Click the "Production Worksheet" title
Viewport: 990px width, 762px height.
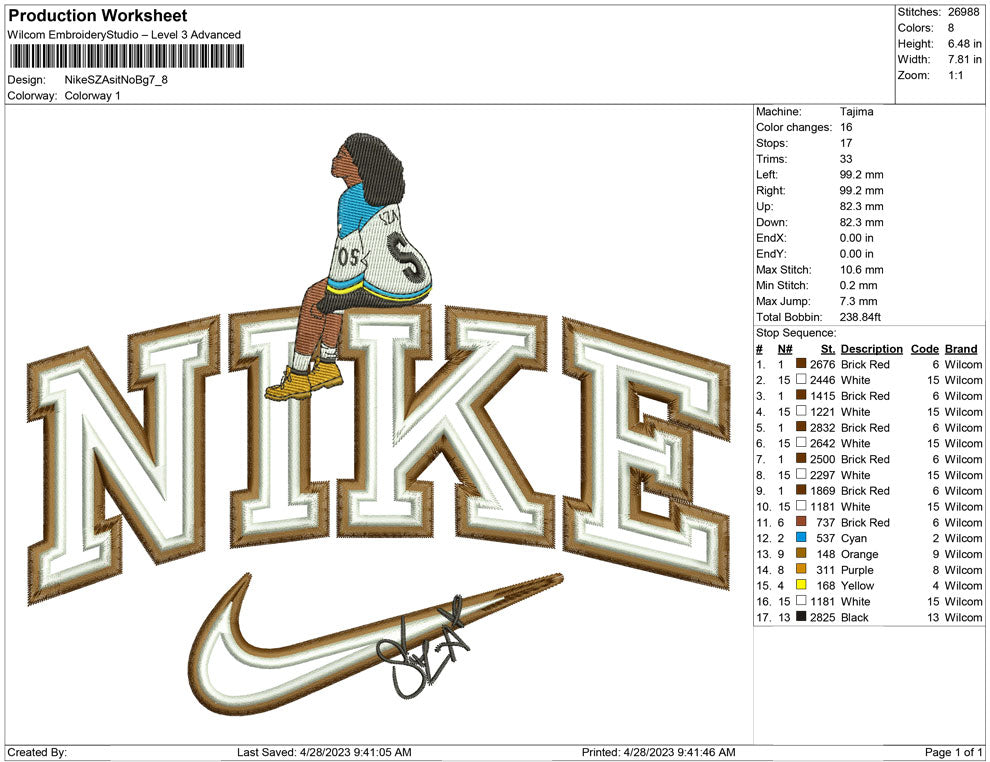(98, 16)
